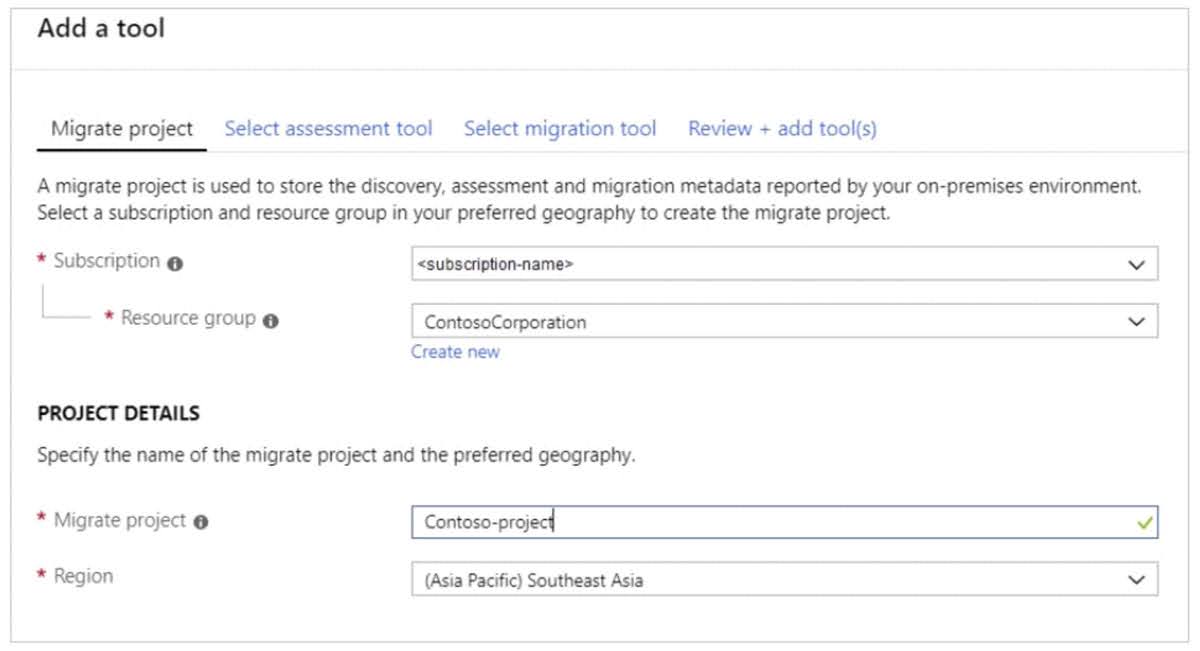
Task: Switch to Select assessment tool tab
Action: (x=328, y=129)
